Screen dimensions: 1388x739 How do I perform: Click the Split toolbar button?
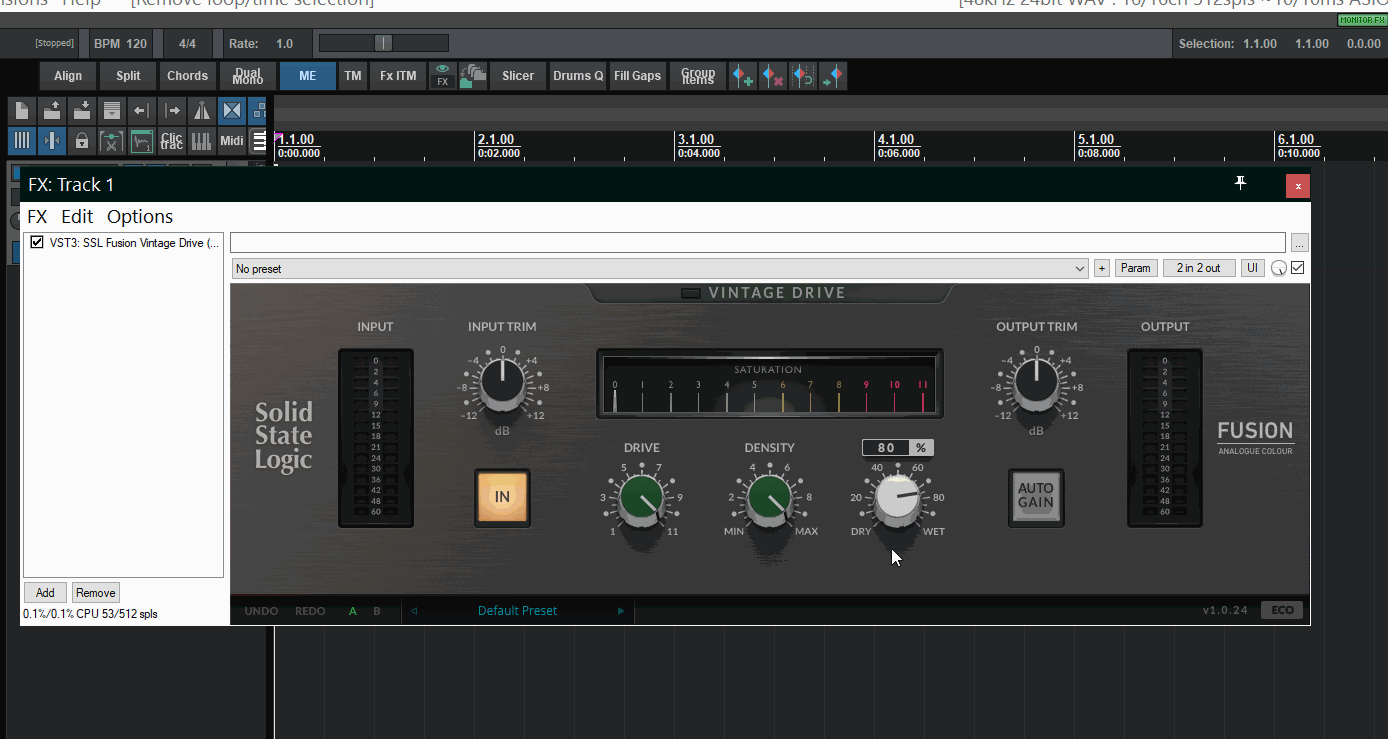pyautogui.click(x=128, y=76)
